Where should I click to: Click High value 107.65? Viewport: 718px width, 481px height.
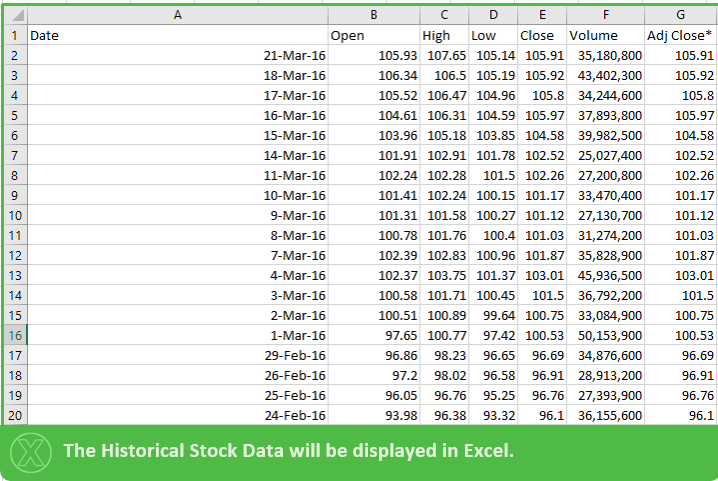tap(444, 55)
